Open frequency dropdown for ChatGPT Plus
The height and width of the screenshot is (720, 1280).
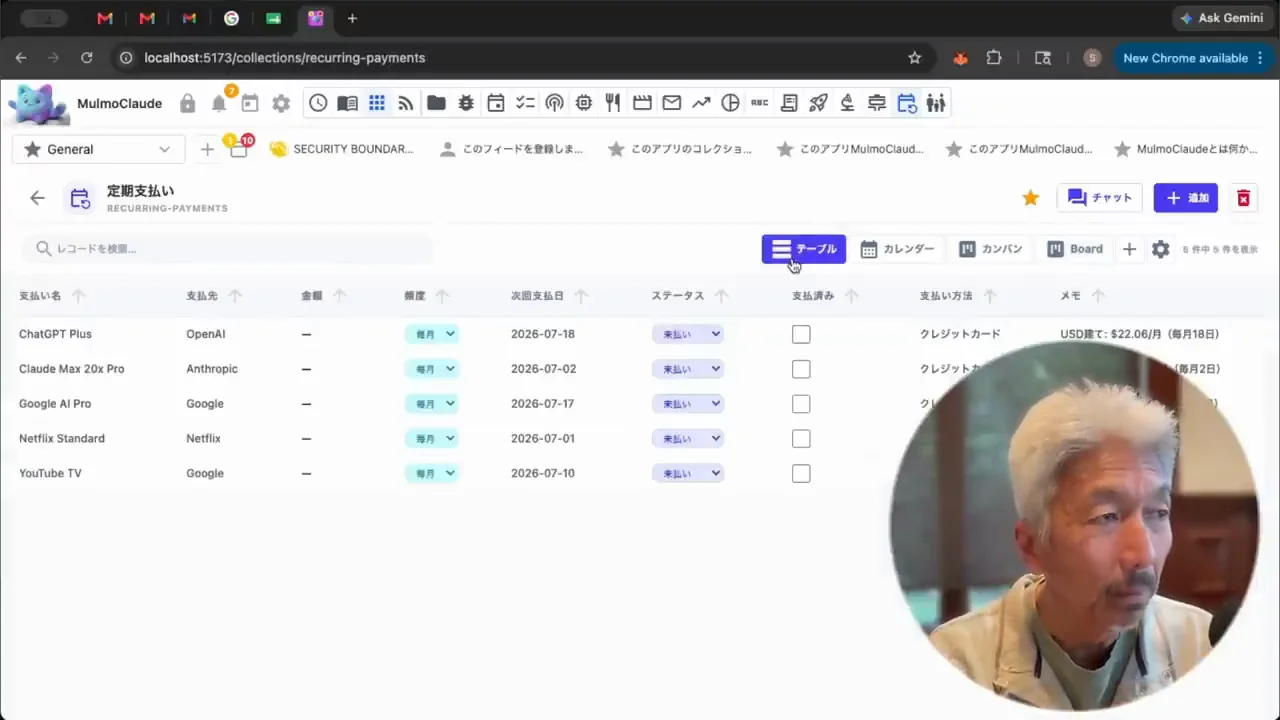432,334
